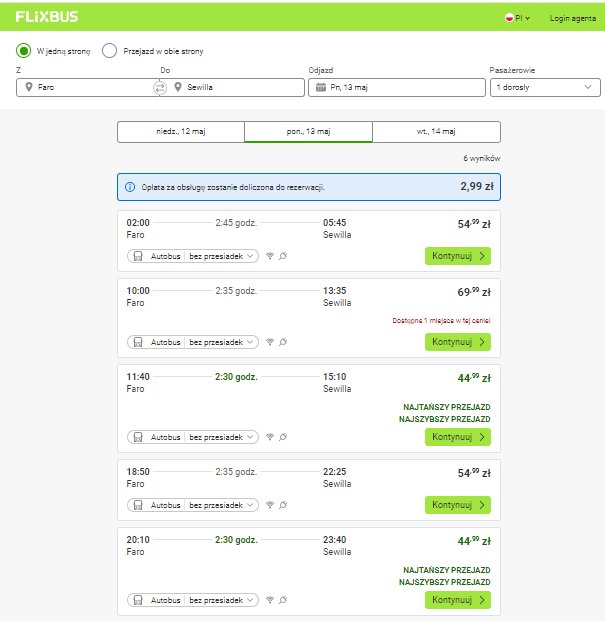Viewport: 605px width, 621px height.
Task: Click the 2,99 zł service fee amount
Action: coord(477,187)
